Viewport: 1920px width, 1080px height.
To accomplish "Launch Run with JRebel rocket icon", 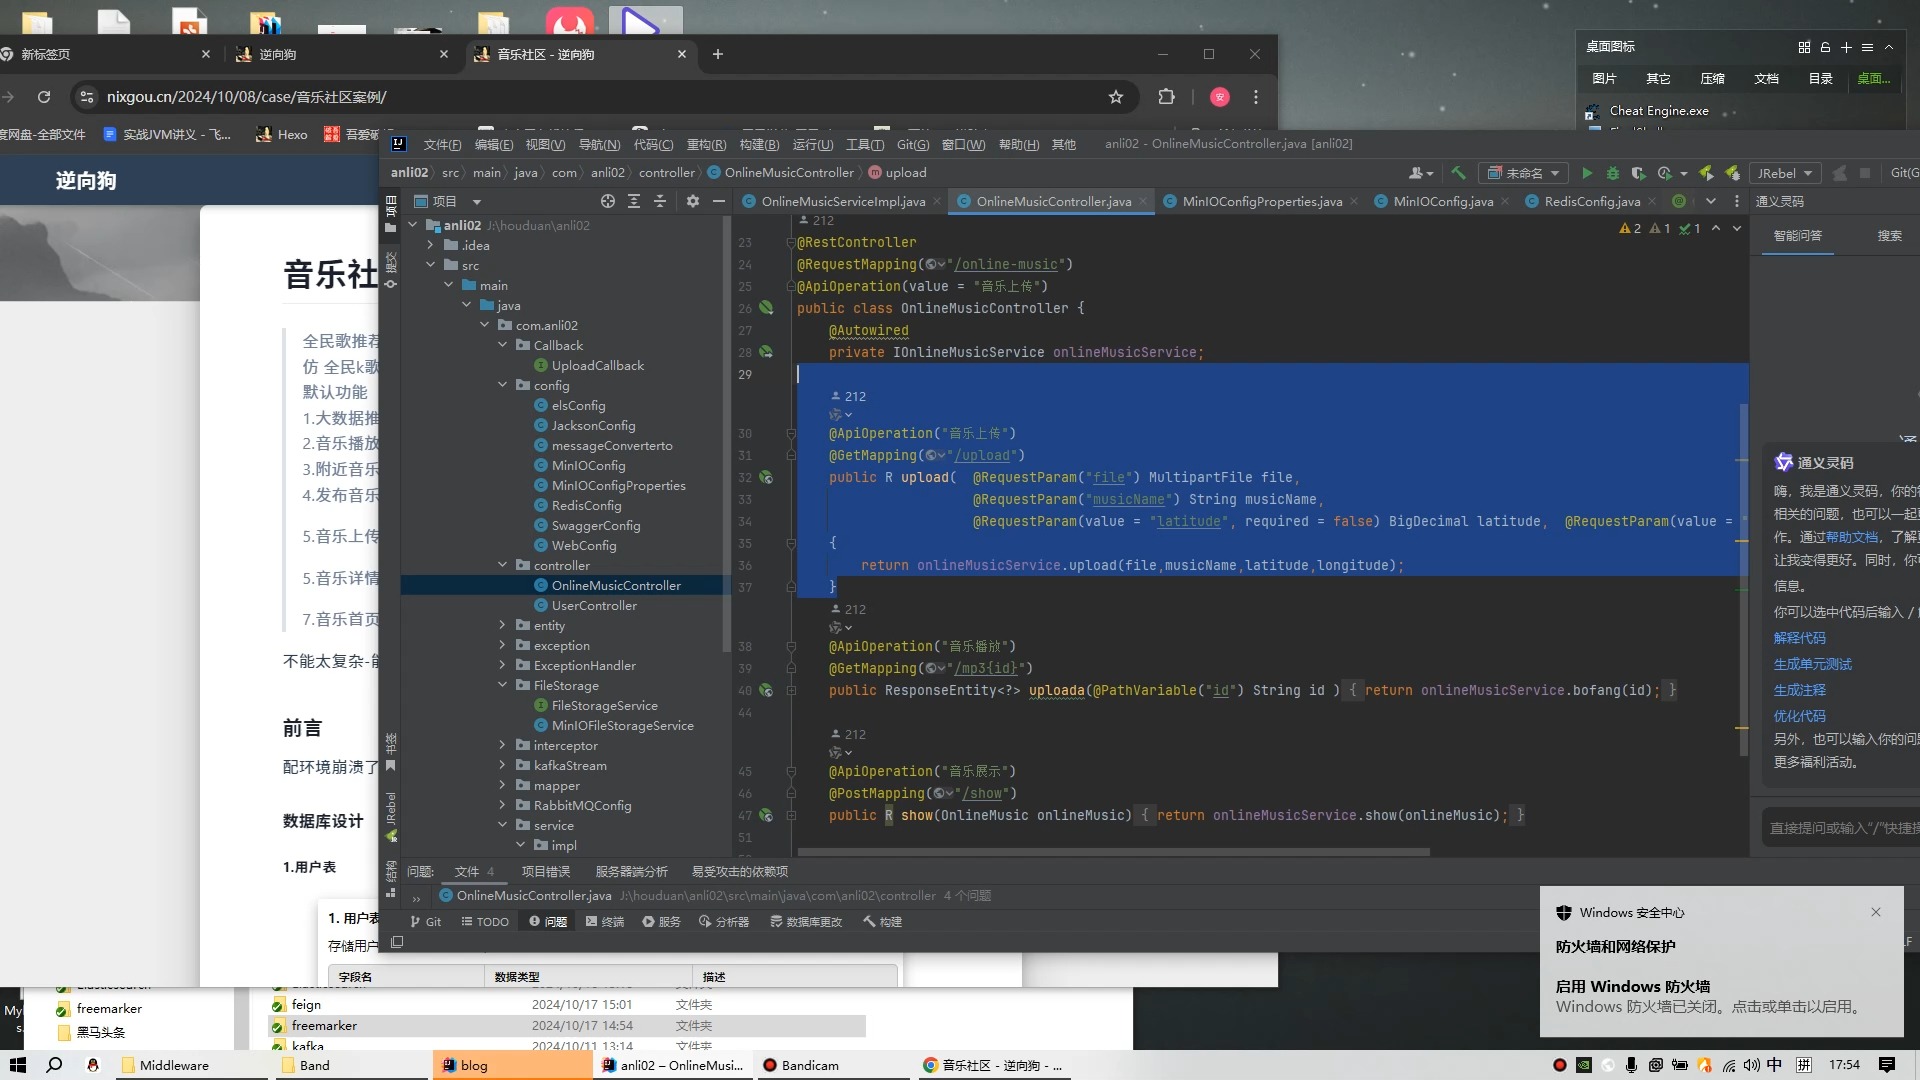I will click(1706, 173).
